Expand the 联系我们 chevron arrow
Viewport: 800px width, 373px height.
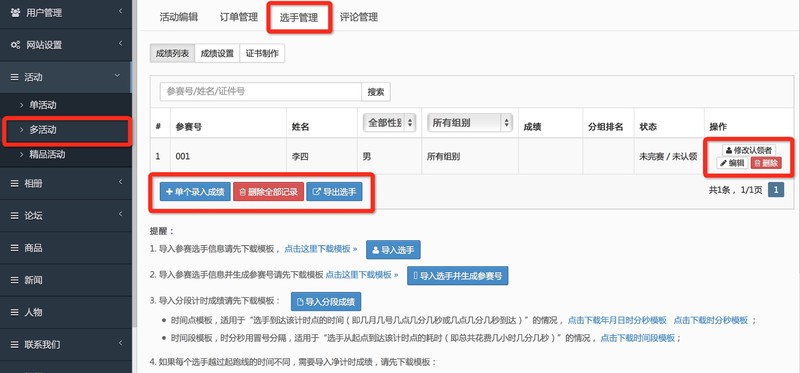pyautogui.click(x=120, y=342)
